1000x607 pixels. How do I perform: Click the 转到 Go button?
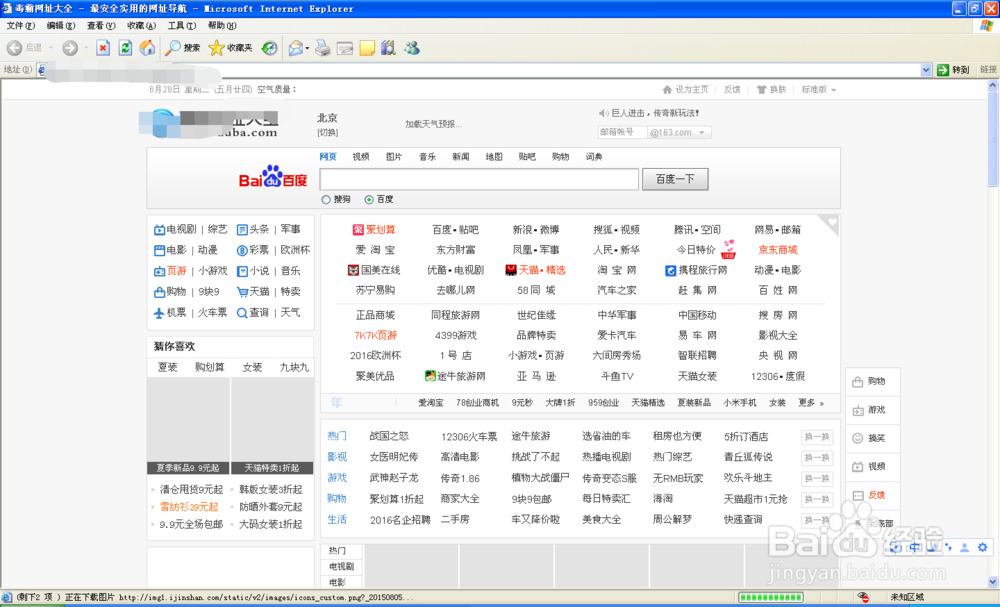[953, 70]
